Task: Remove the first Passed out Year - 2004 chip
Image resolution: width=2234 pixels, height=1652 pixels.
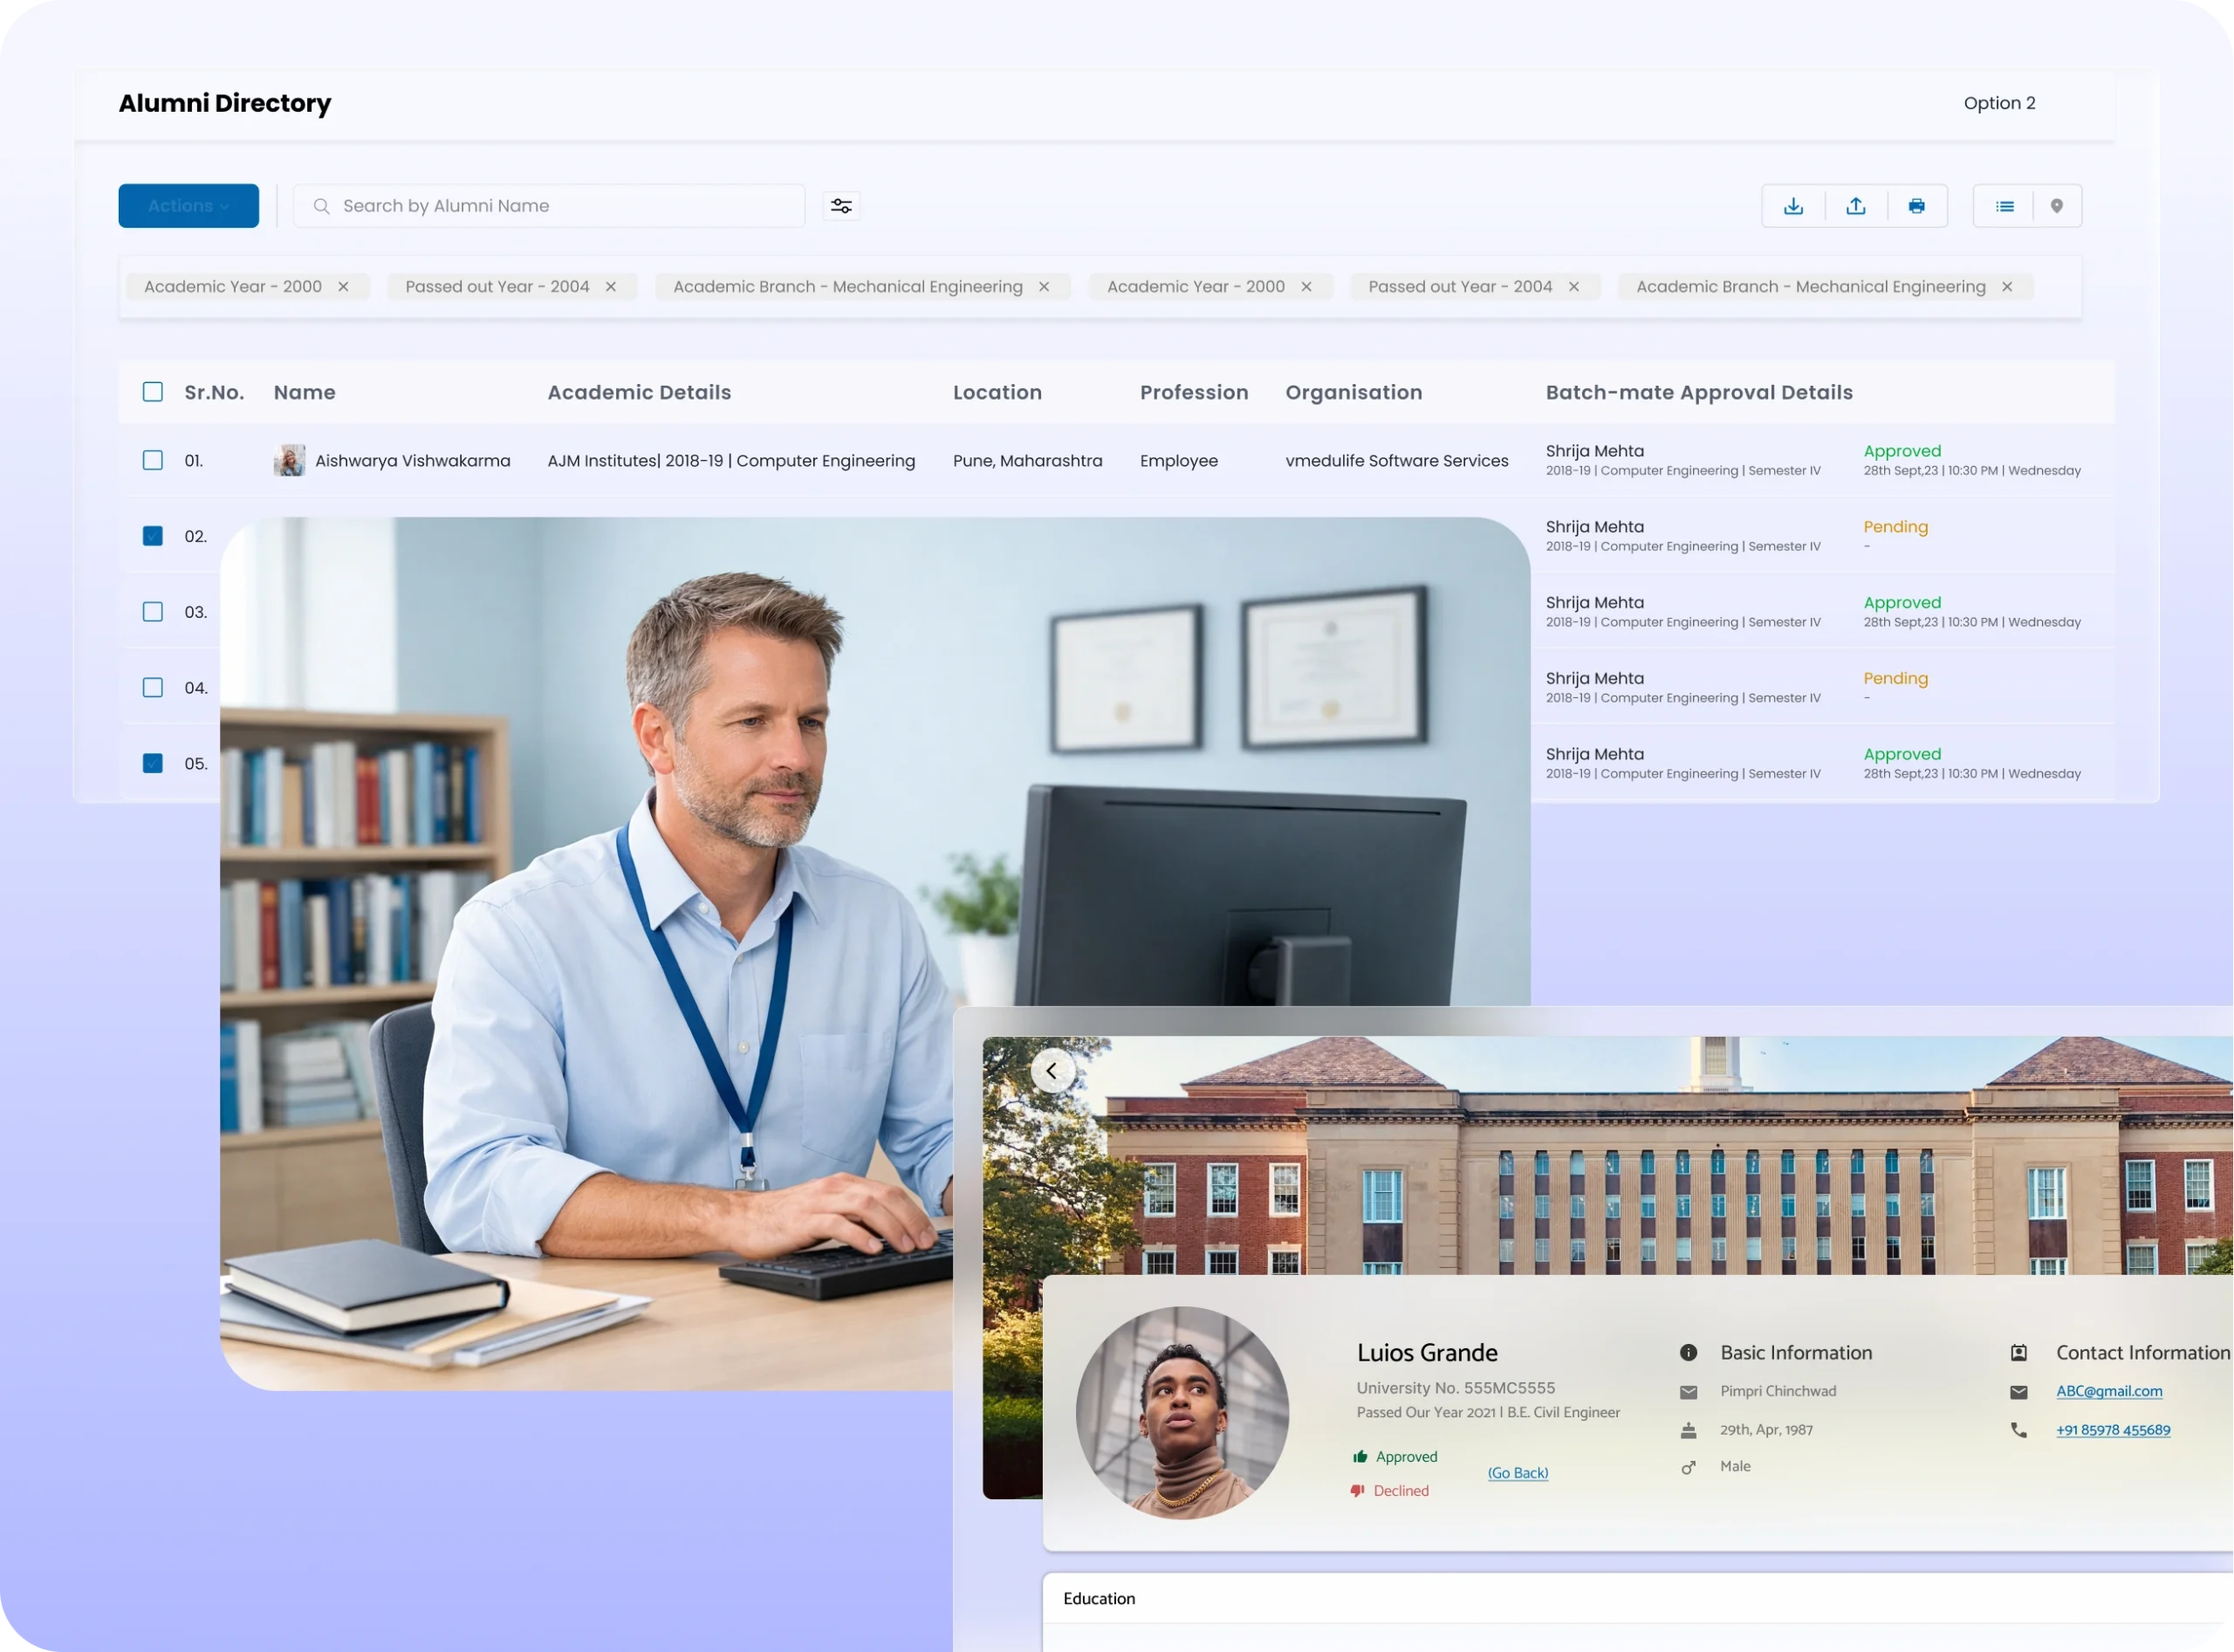Action: click(610, 287)
